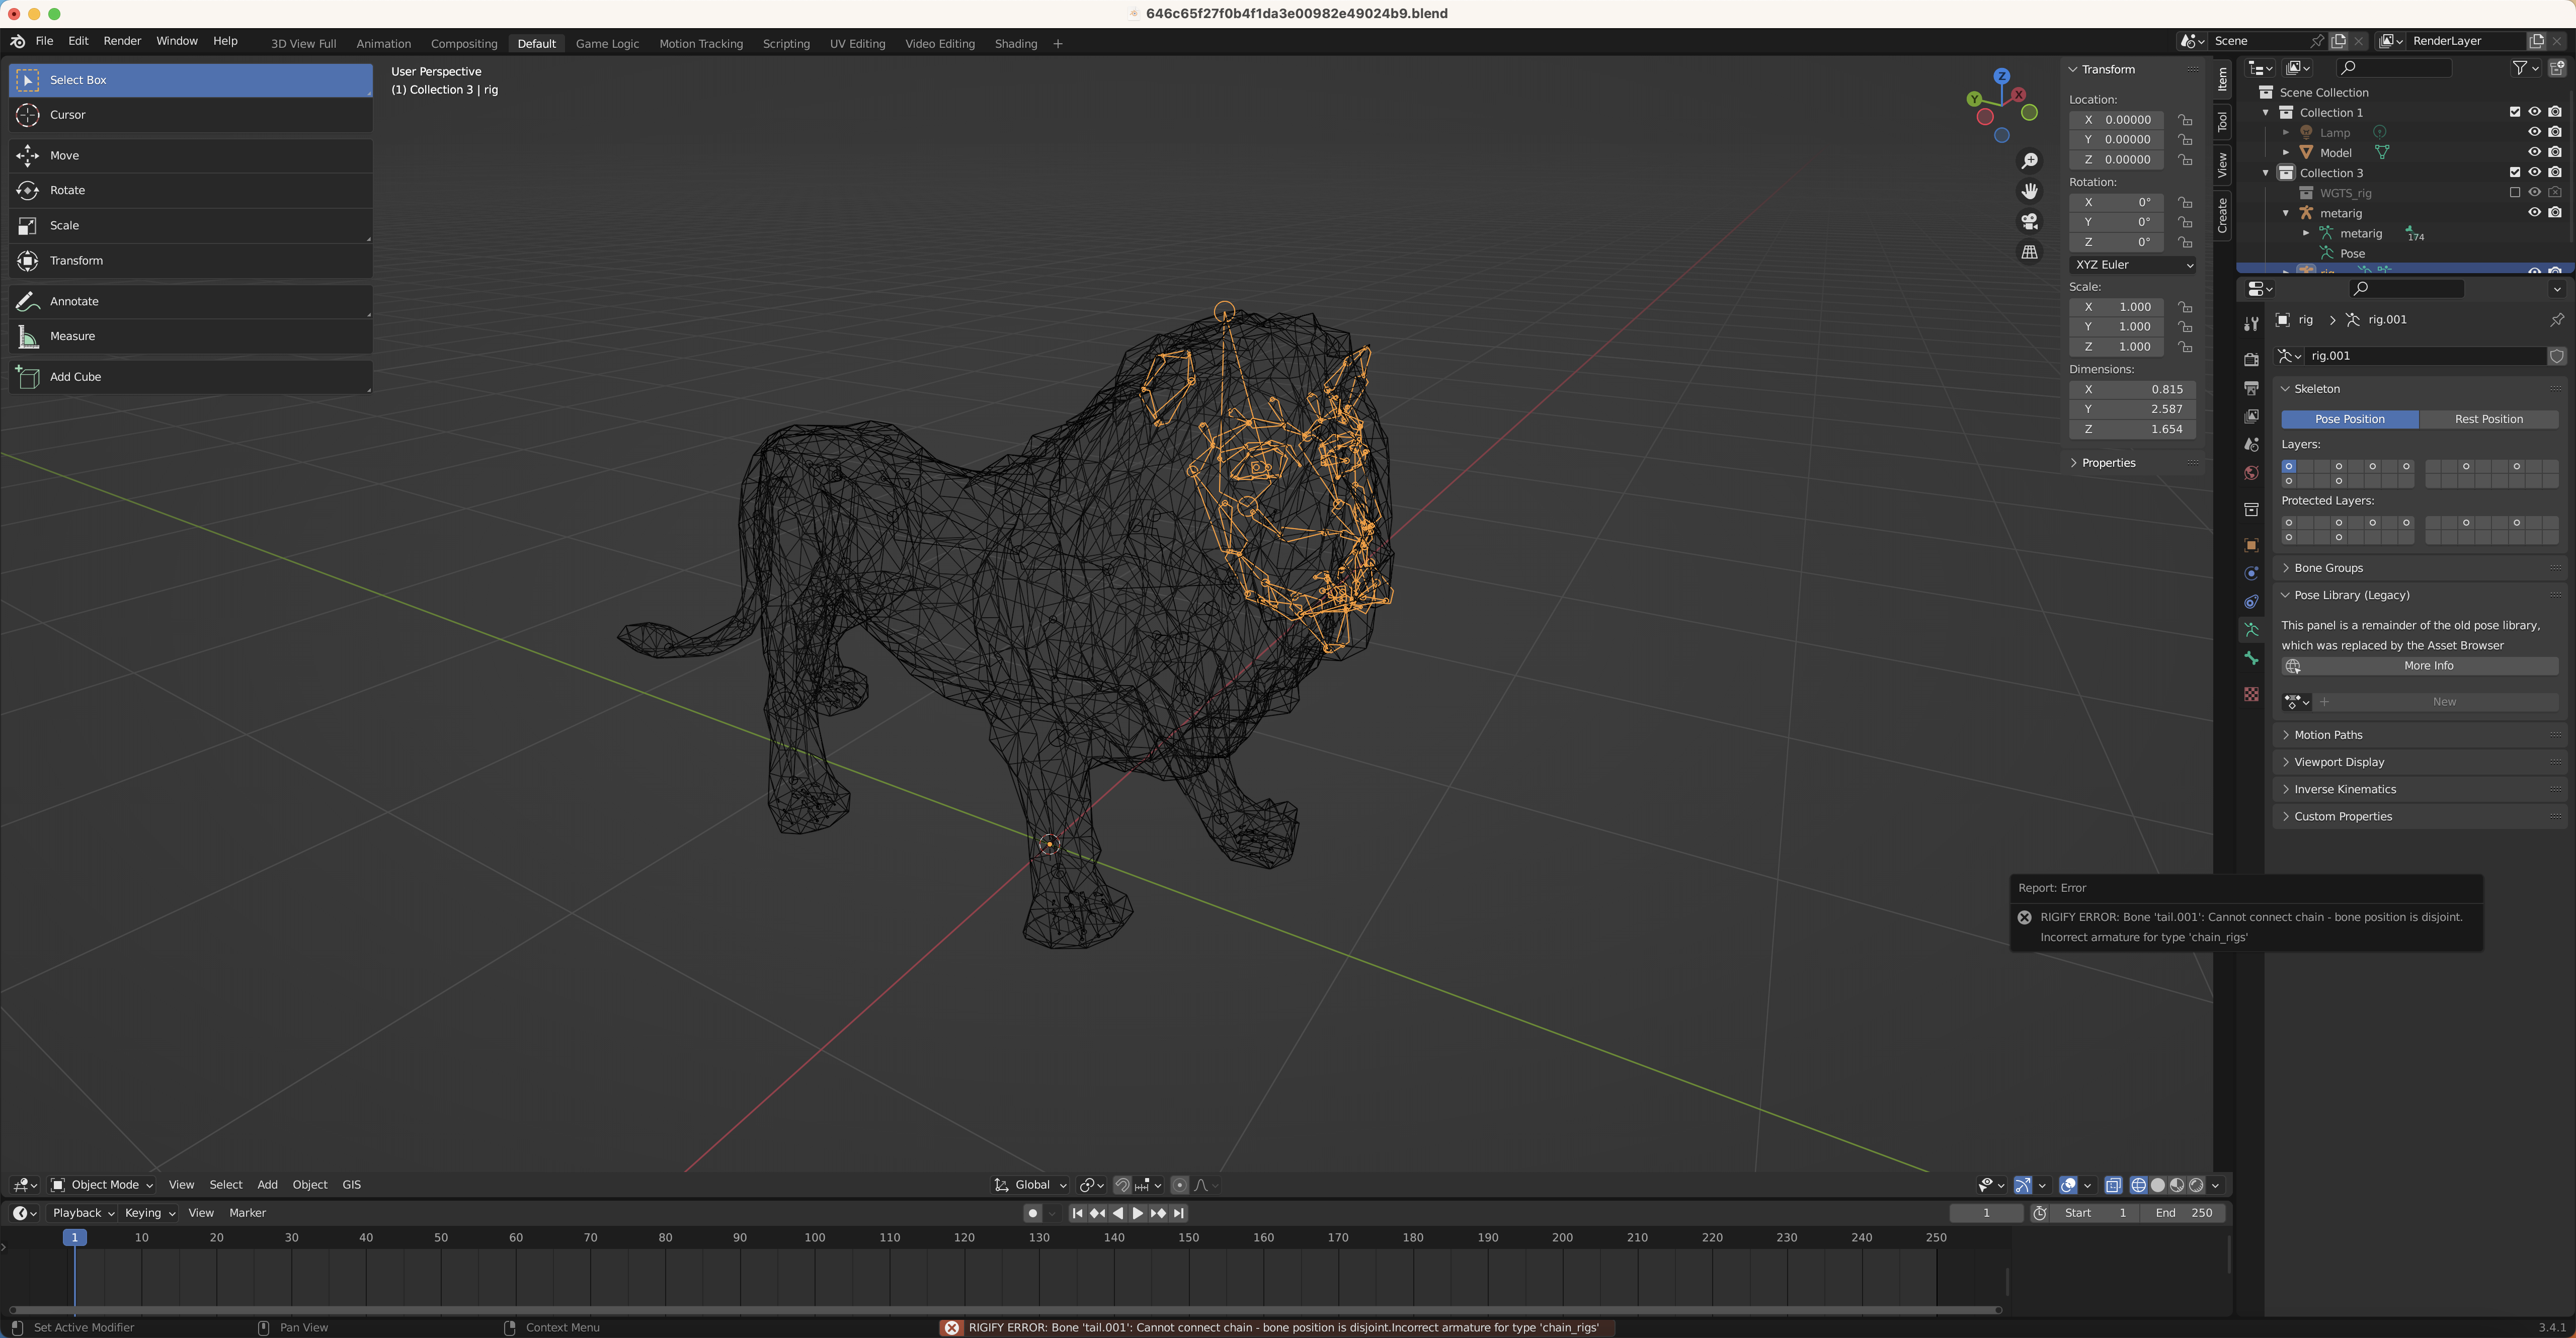Choose the Rotate tool
The image size is (2576, 1338).
(x=190, y=190)
